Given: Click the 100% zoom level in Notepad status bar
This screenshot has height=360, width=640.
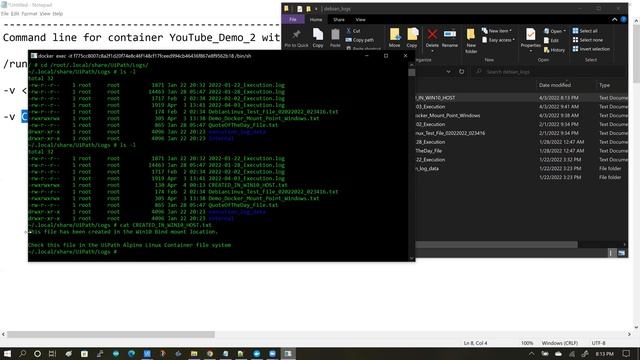Looking at the screenshot, I should 527,343.
